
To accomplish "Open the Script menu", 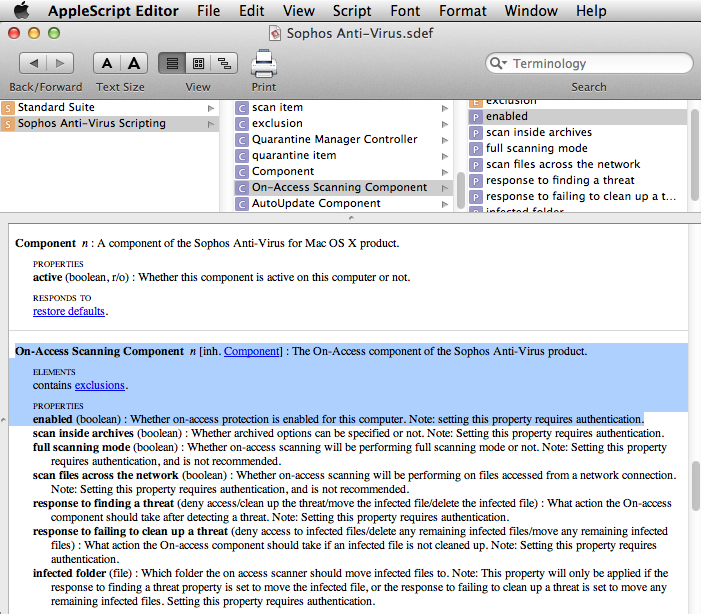I will click(x=352, y=11).
